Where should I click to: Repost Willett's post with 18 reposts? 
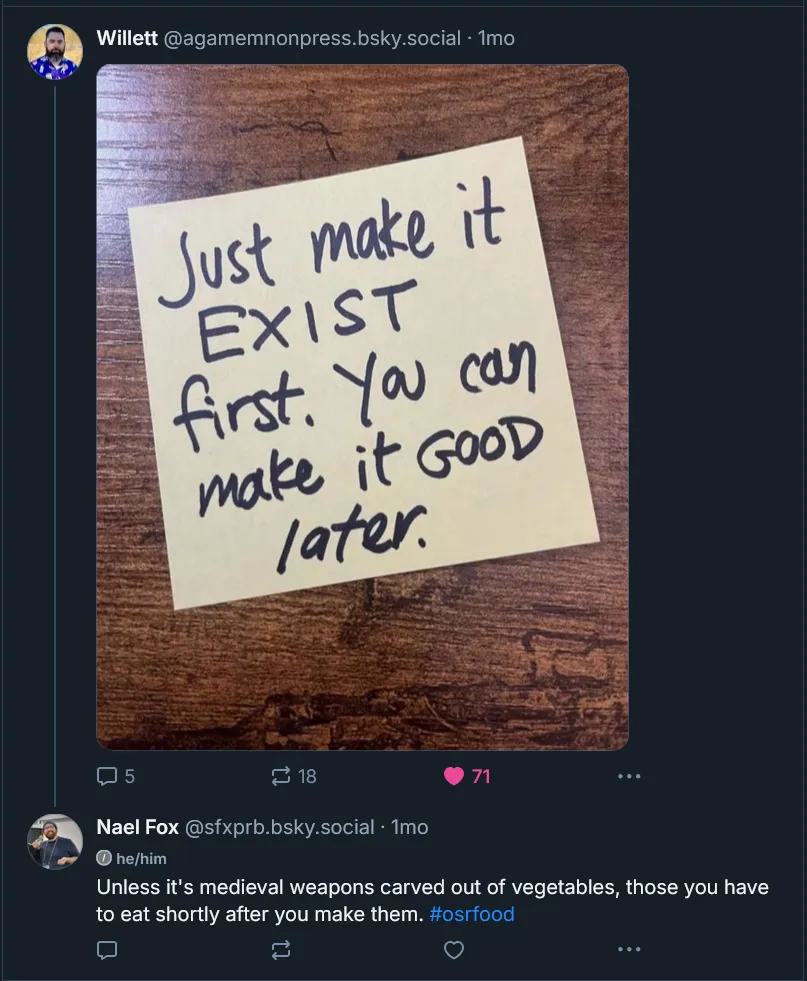282,776
